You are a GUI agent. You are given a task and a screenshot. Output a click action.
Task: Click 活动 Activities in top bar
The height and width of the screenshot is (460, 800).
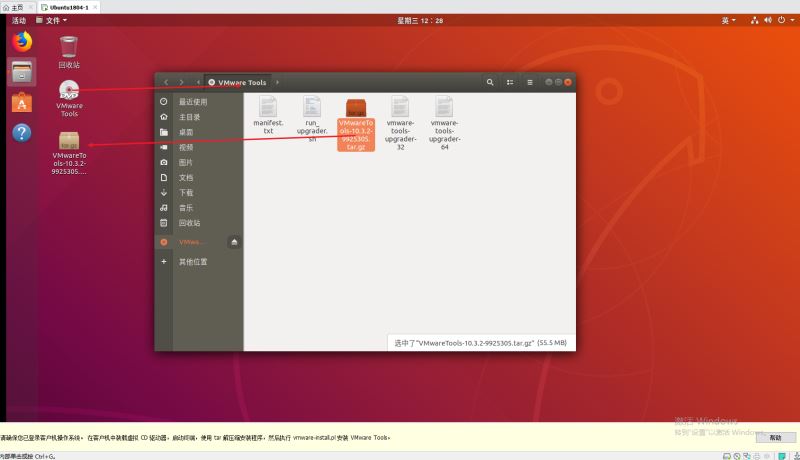(19, 20)
